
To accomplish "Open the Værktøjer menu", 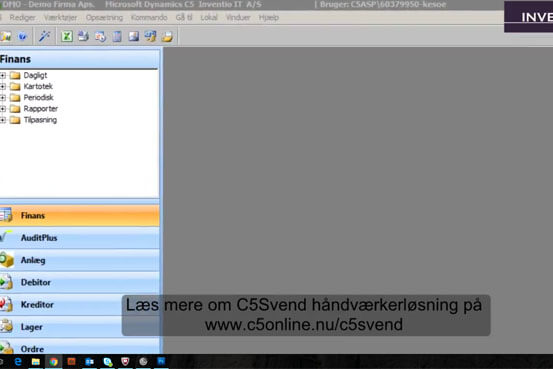I will click(60, 17).
